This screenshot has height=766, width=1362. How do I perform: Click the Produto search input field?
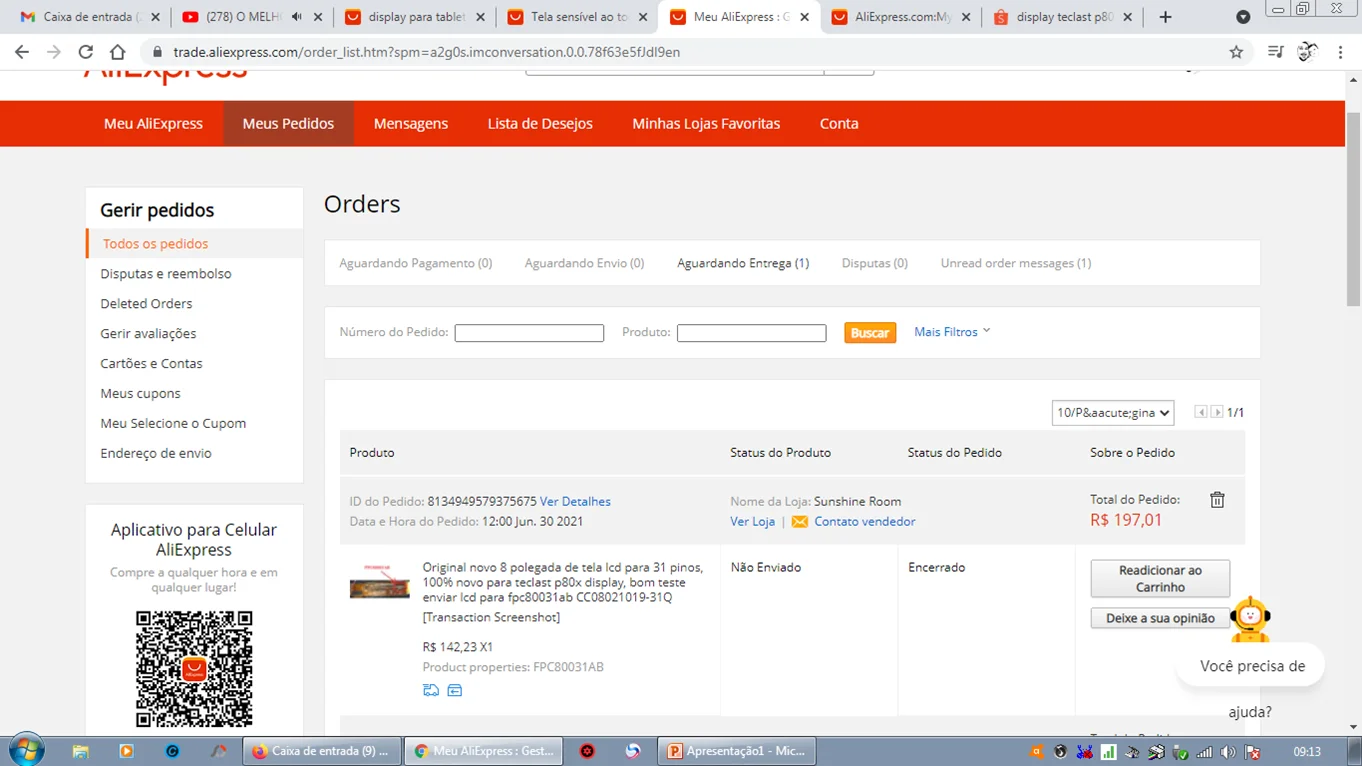[x=751, y=333]
